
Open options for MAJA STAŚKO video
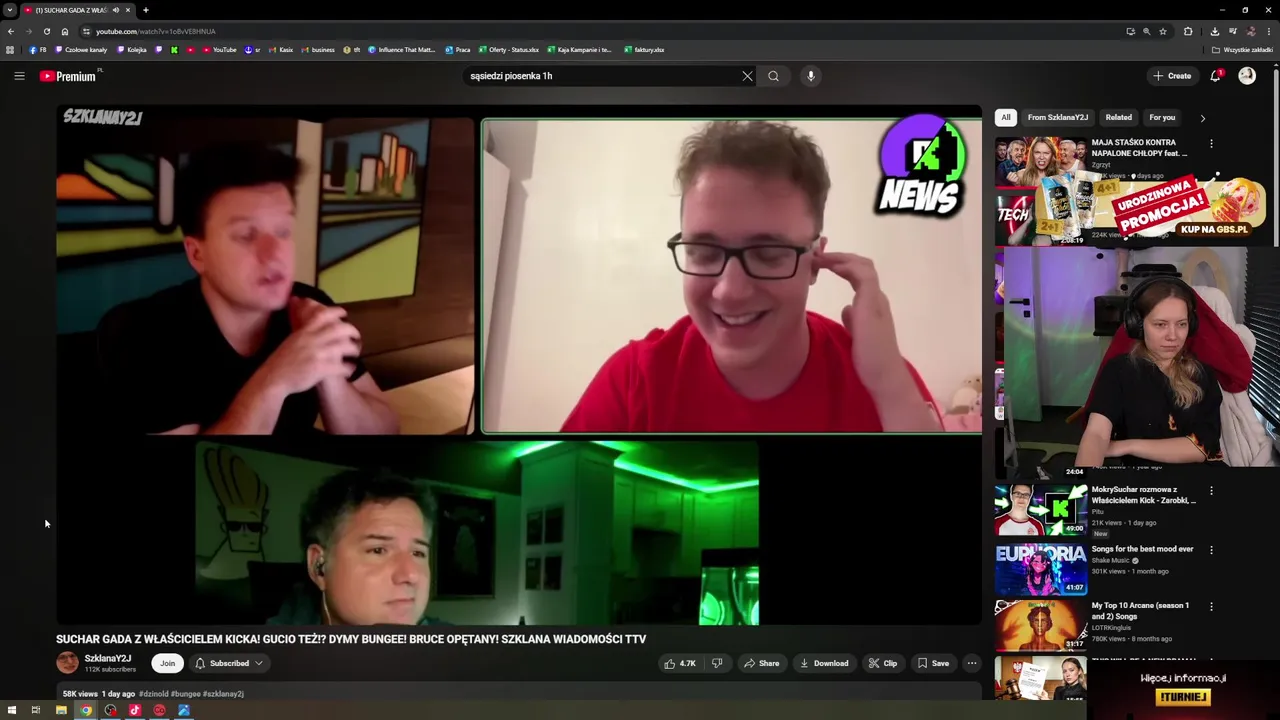(x=1211, y=143)
